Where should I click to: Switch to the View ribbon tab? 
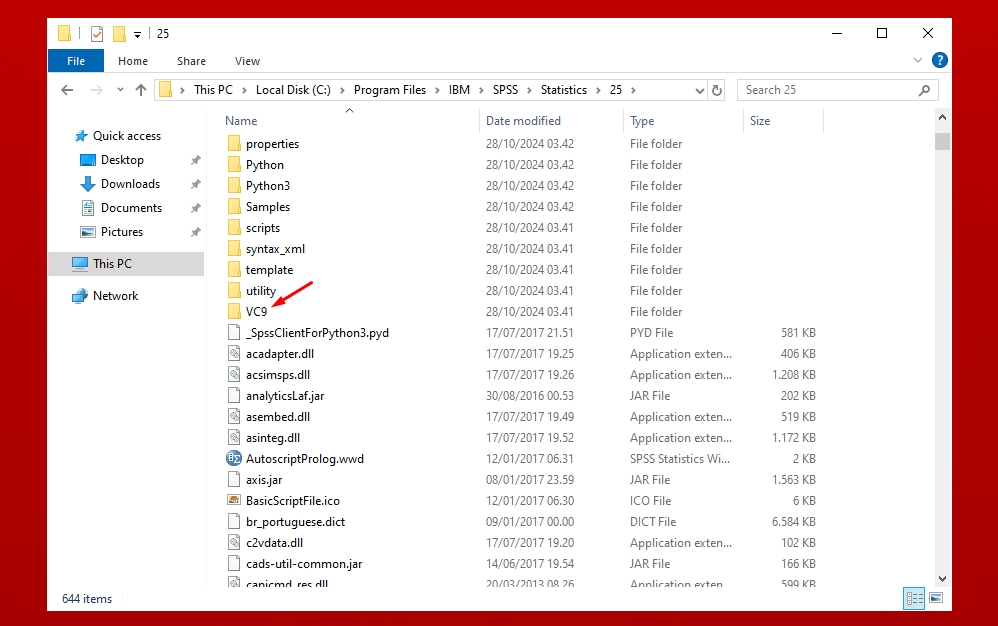pos(247,61)
